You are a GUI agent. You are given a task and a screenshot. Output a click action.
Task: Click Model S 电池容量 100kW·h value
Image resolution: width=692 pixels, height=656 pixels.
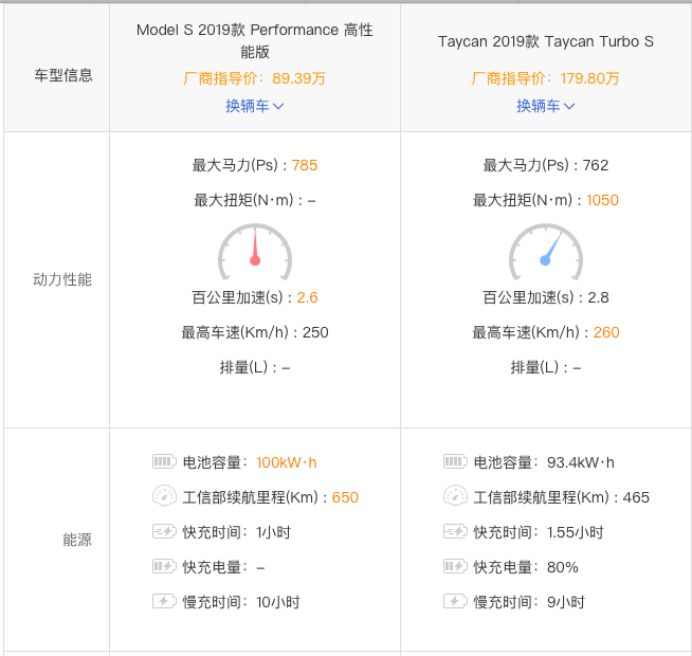pyautogui.click(x=286, y=463)
